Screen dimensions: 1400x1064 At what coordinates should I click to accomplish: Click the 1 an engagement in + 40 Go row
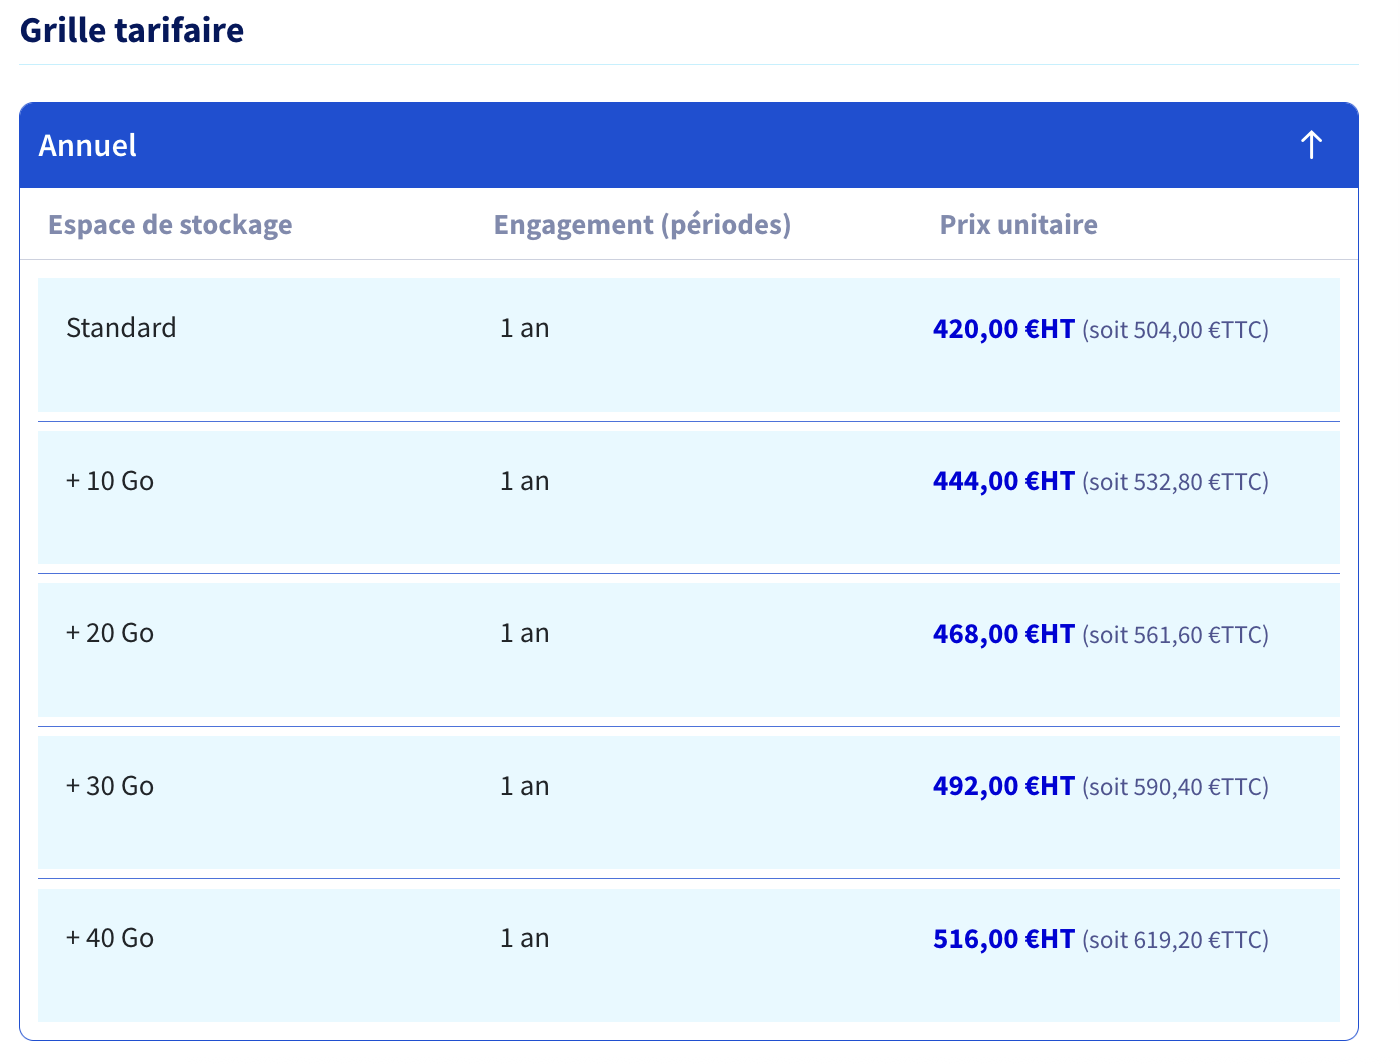point(525,938)
